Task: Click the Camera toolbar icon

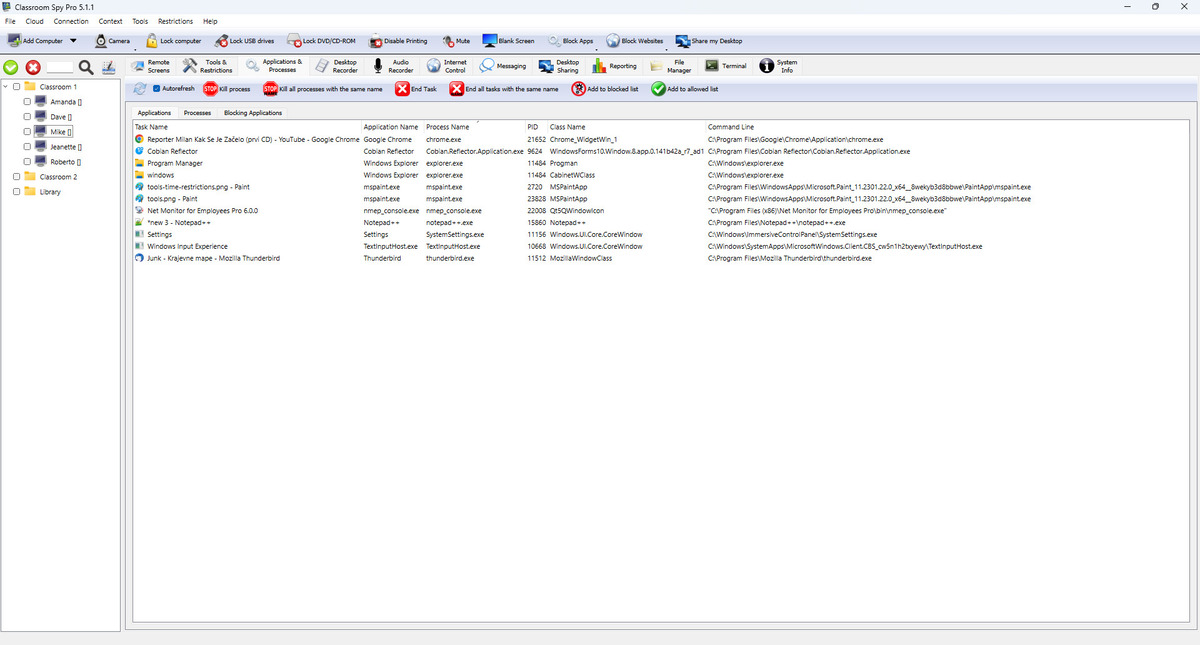Action: click(101, 41)
